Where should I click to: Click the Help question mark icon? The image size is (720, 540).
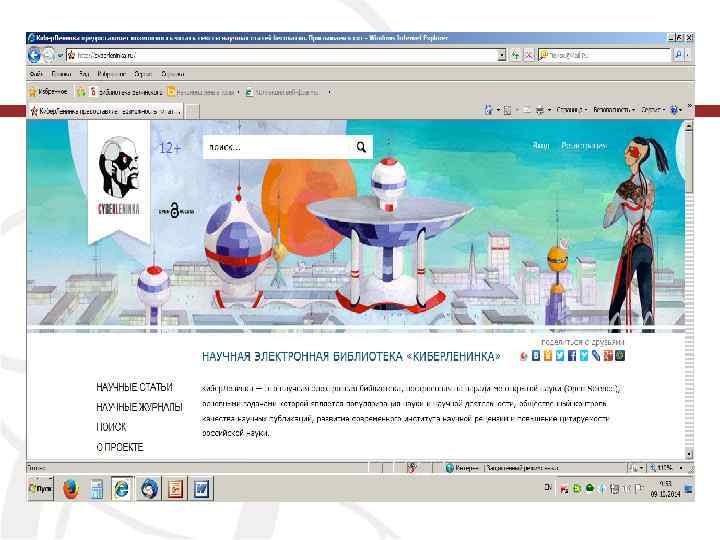coord(674,110)
